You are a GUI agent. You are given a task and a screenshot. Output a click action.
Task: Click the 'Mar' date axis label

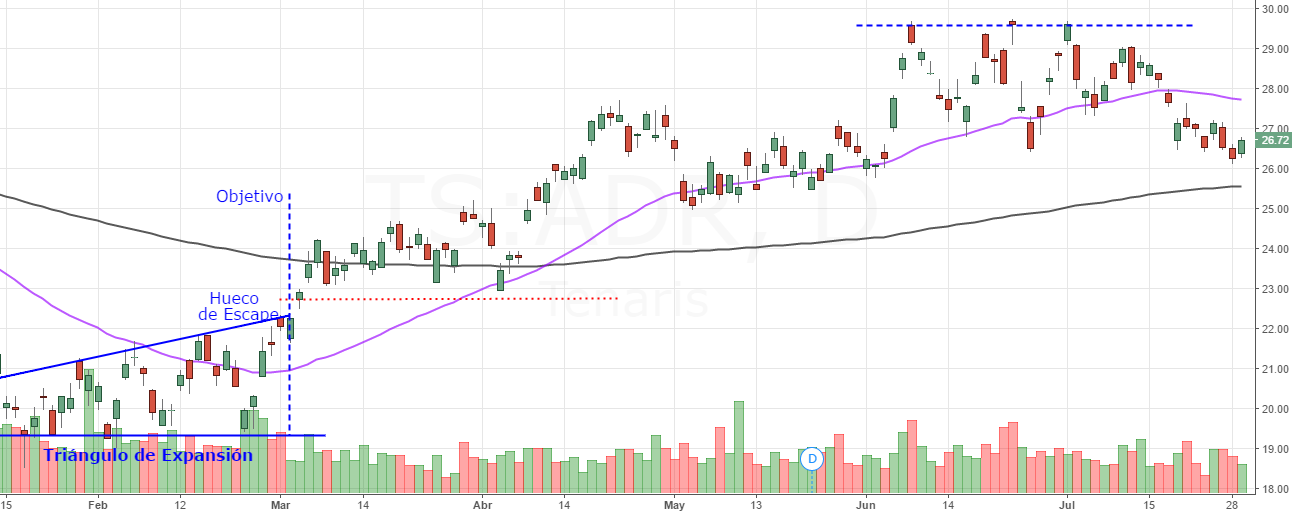(x=281, y=503)
